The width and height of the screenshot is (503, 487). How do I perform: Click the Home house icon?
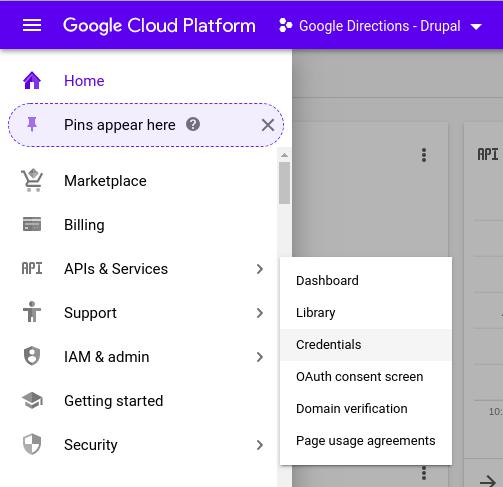pos(32,81)
